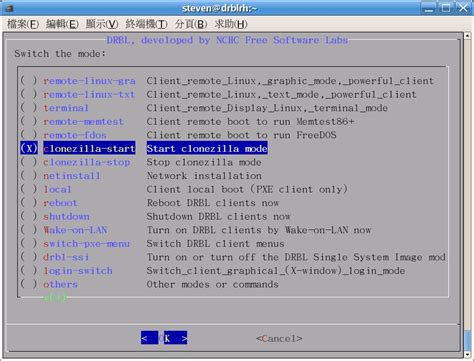474x361 pixels.
Task: Click 'Turn on DRBL clients by Wake-on-LAN now'
Action: tap(259, 230)
